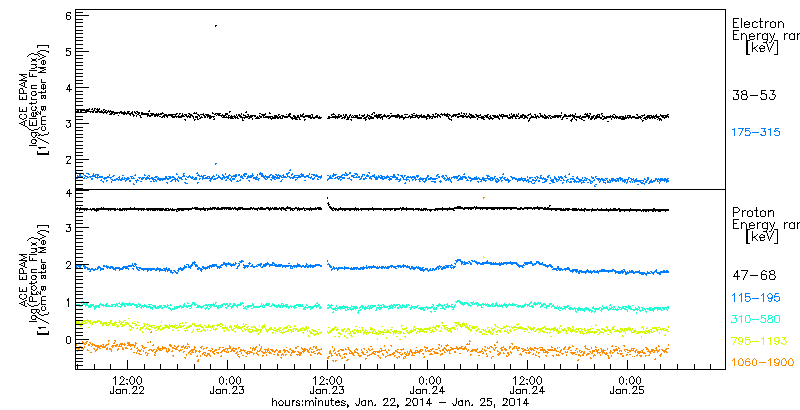This screenshot has height=410, width=800.
Task: Click the black proton spike at 12:00 Jan.23
Action: coord(328,201)
